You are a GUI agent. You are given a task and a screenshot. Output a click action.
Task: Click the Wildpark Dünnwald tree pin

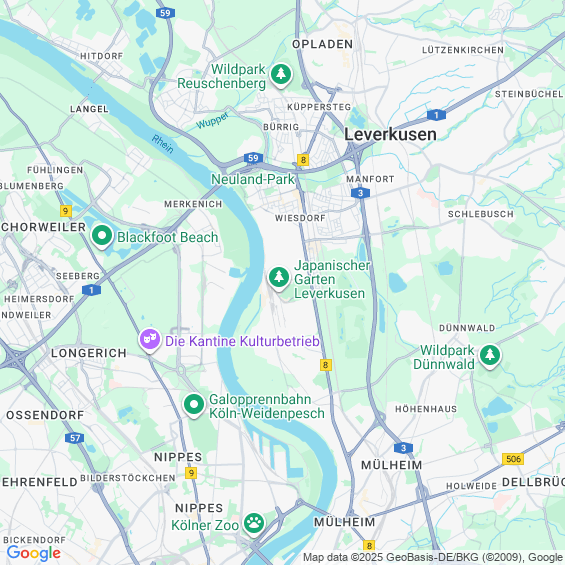(490, 356)
